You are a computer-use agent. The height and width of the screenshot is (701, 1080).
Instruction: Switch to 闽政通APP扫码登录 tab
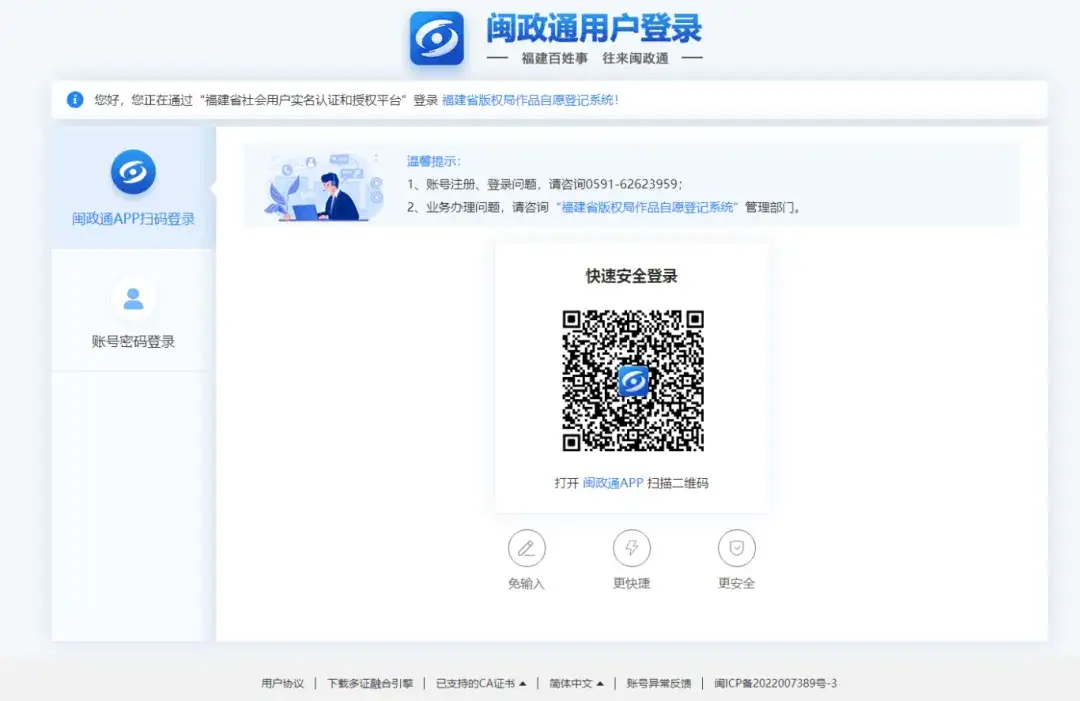tap(134, 187)
